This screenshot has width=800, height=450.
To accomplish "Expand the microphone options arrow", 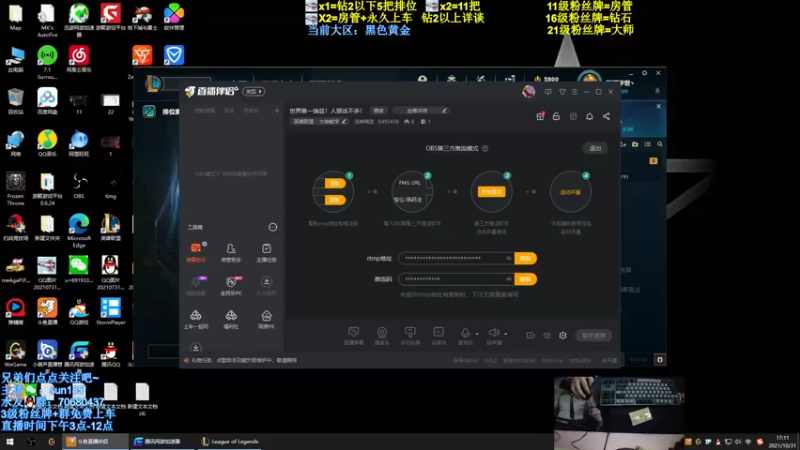I will 477,334.
